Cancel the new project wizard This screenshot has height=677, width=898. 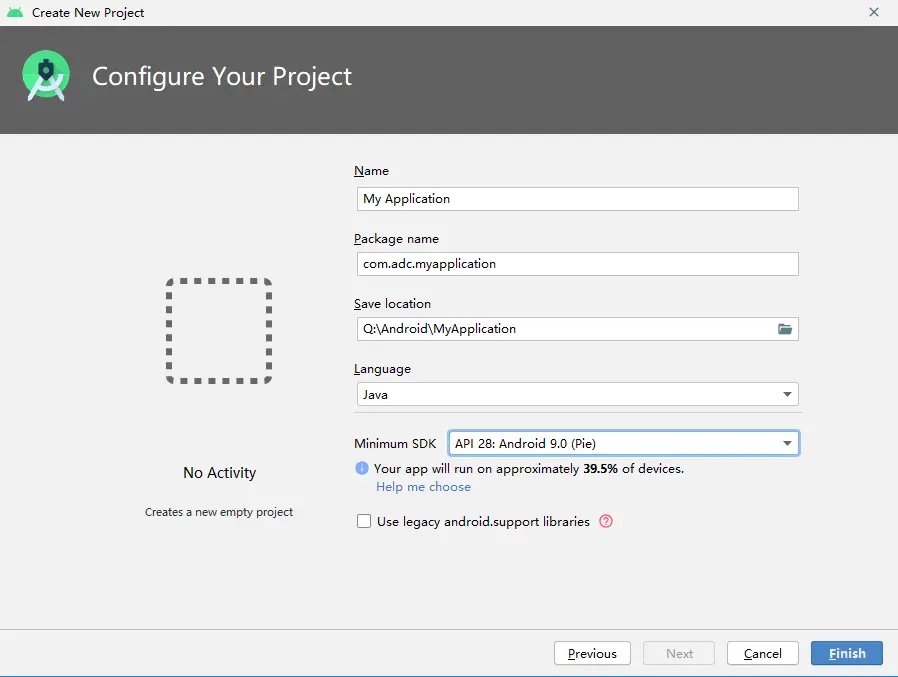[762, 653]
